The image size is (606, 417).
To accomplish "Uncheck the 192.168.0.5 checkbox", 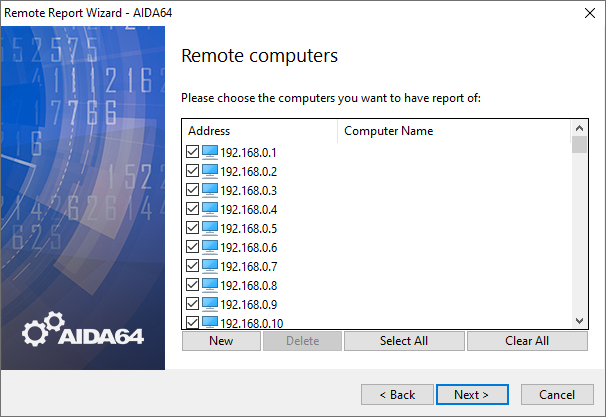I will pyautogui.click(x=192, y=228).
